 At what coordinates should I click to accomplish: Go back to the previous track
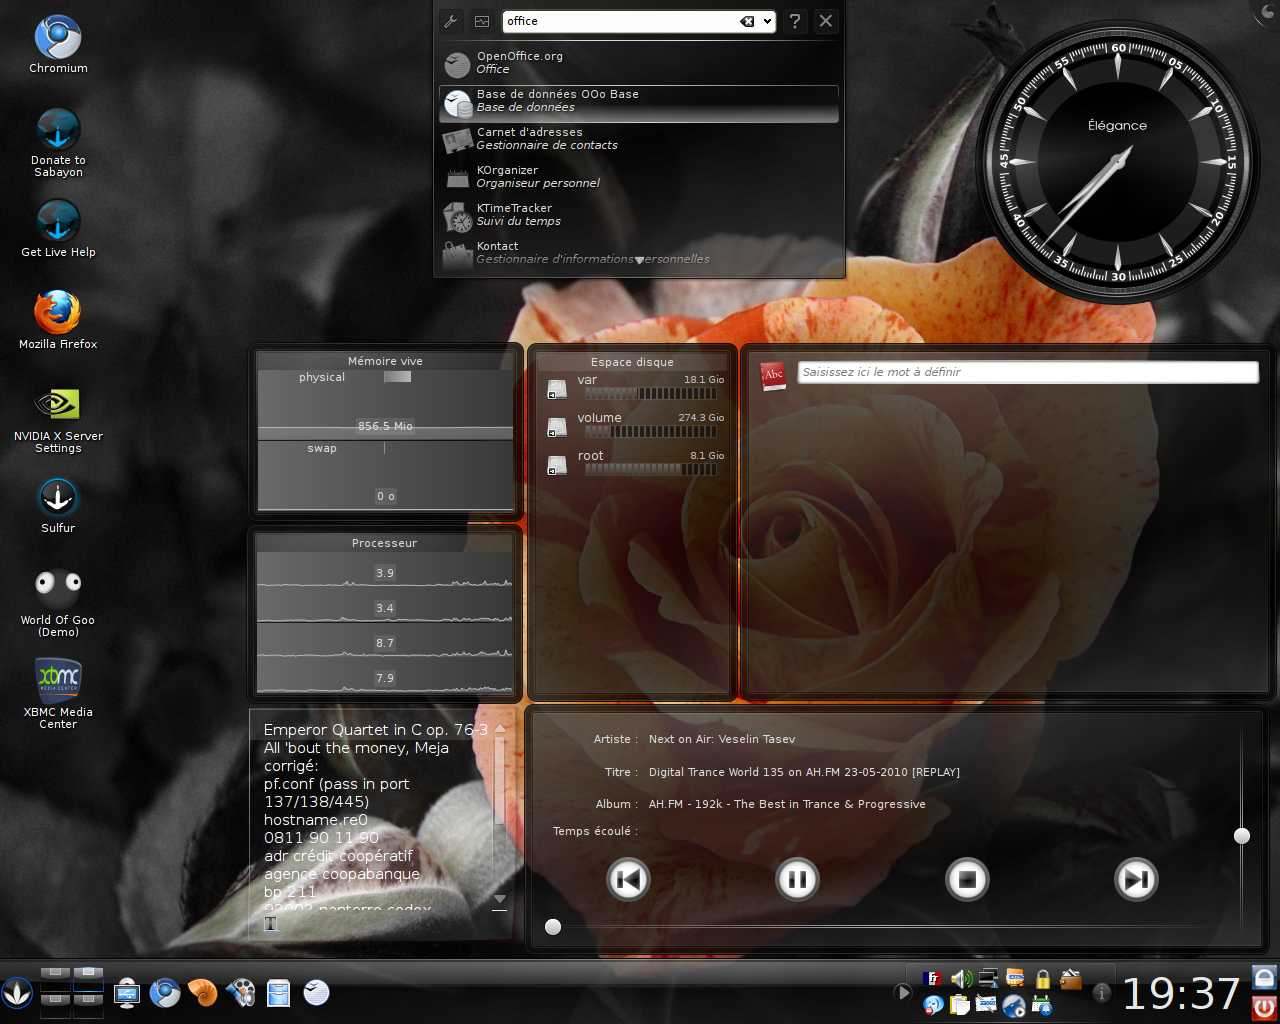pos(628,880)
